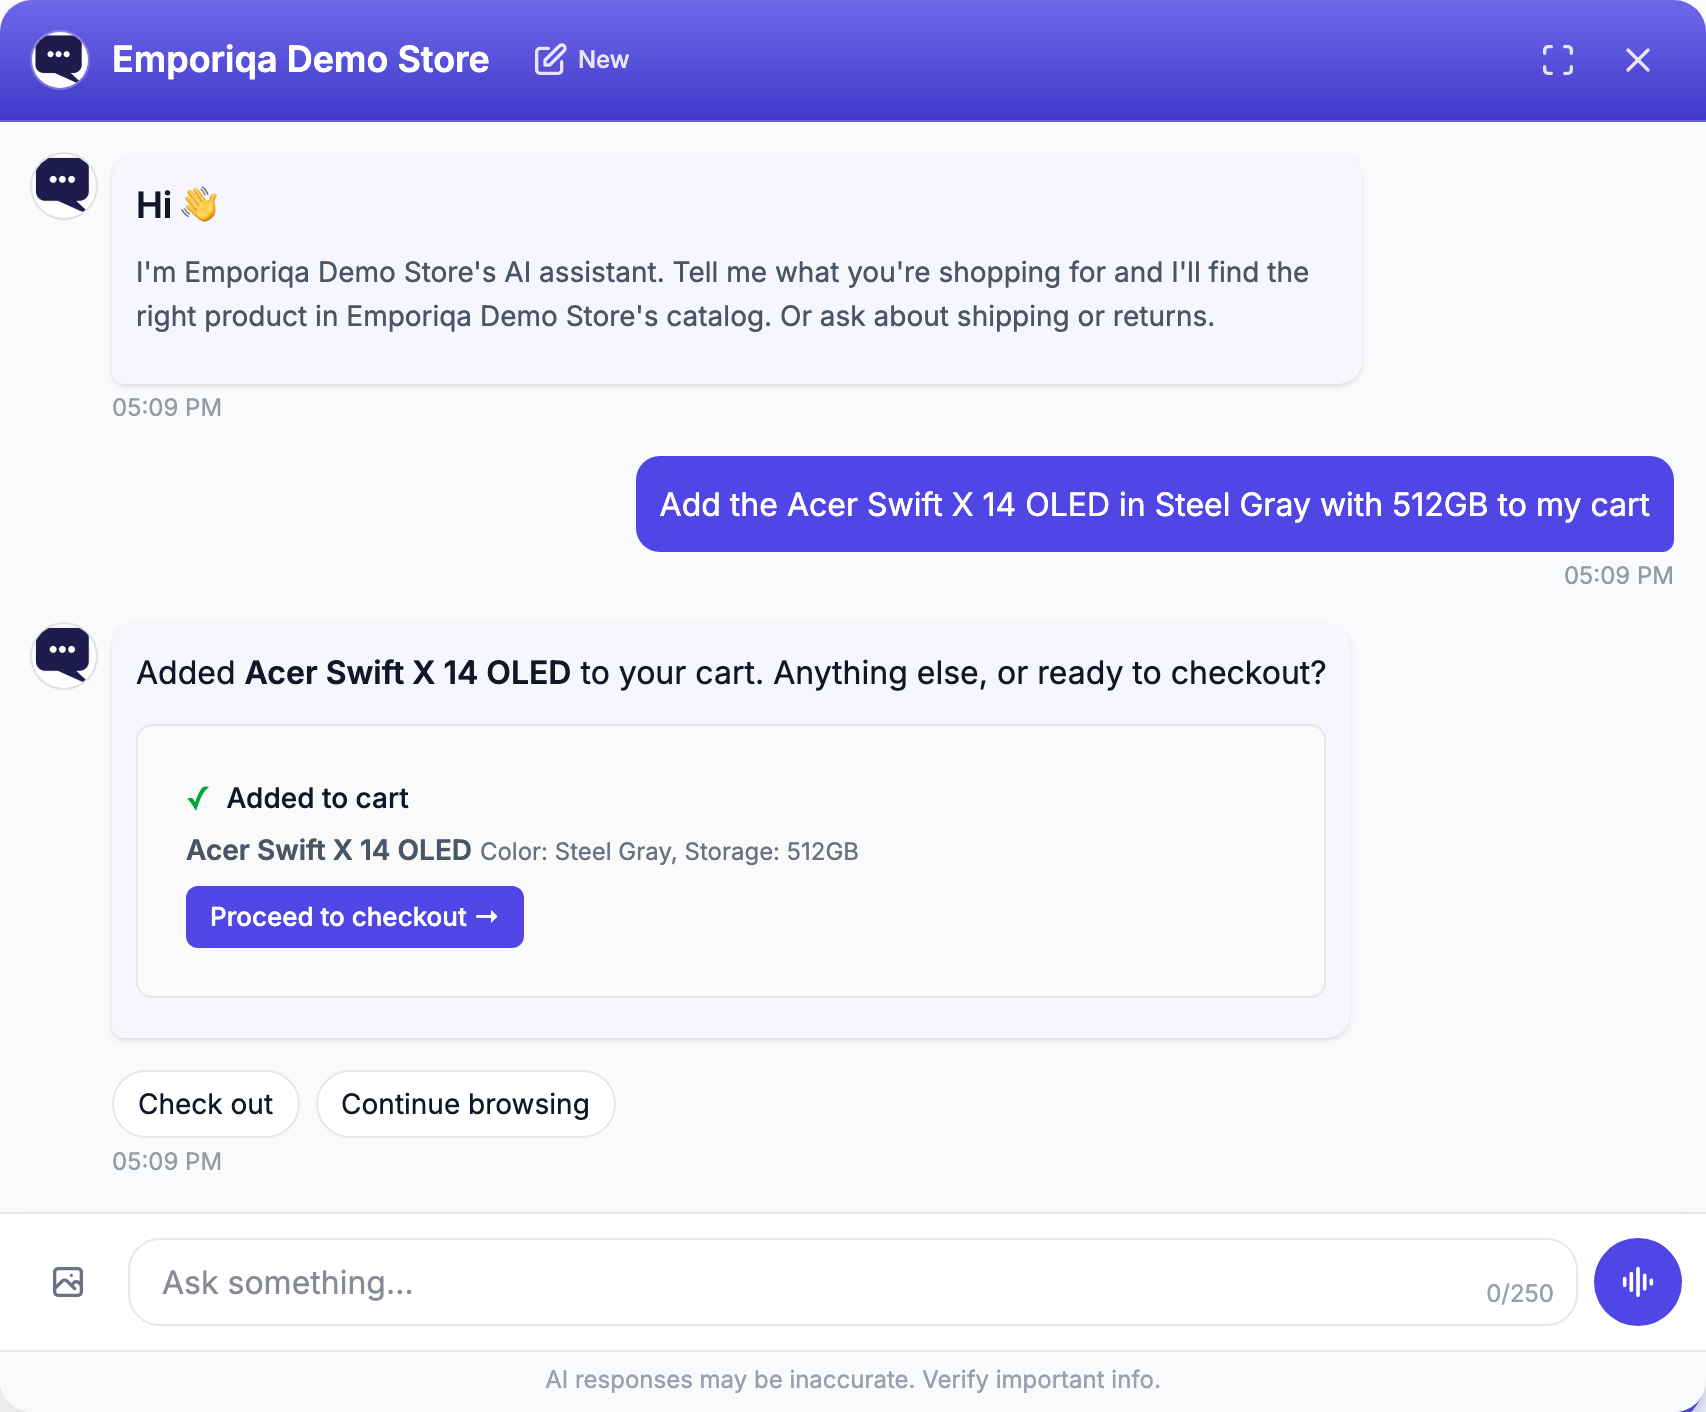Click the assistant avatar beside the greeting
This screenshot has width=1706, height=1412.
point(64,186)
